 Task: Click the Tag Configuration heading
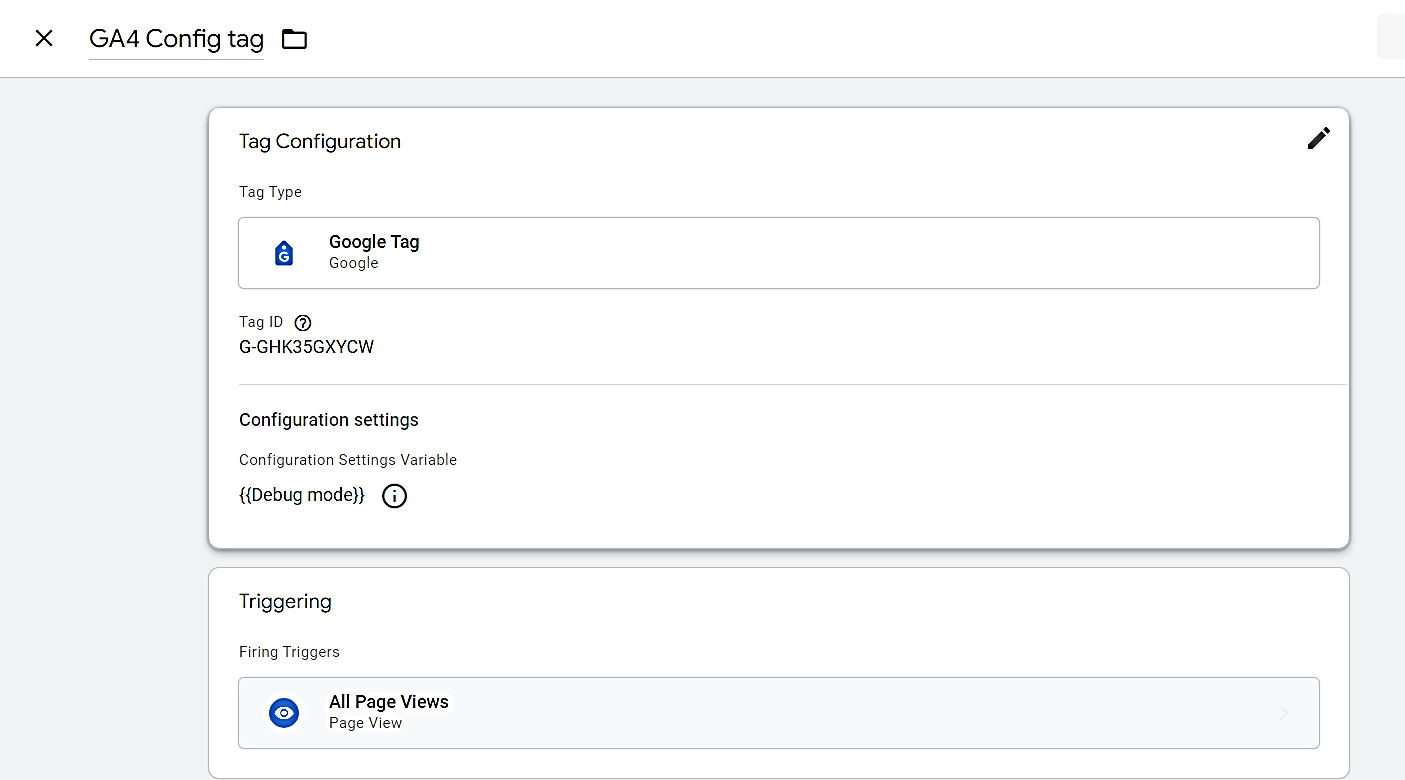click(x=320, y=141)
